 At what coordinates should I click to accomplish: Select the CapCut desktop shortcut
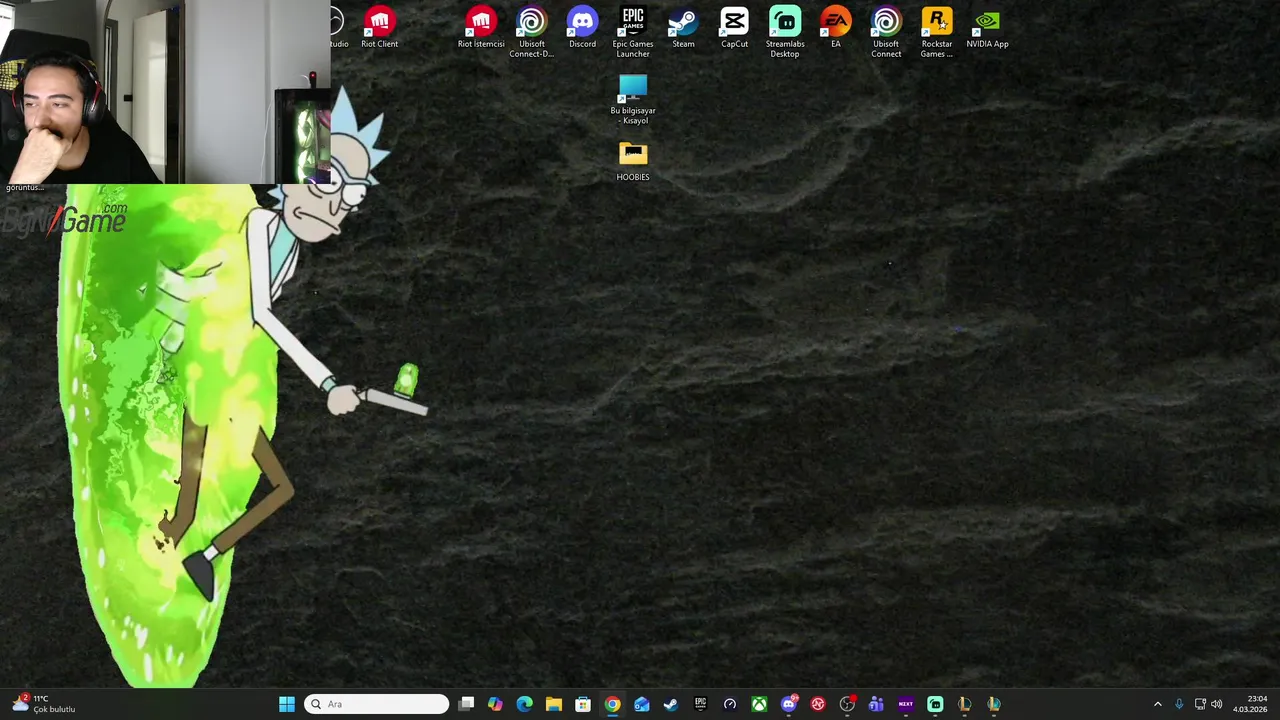click(x=734, y=28)
